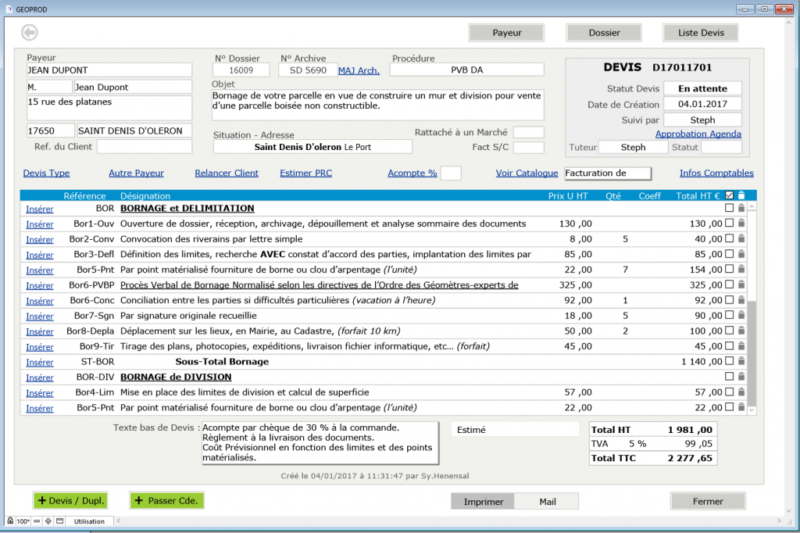Click the zoom-in plus icon in status bar
The image size is (800, 533).
pyautogui.click(x=50, y=522)
